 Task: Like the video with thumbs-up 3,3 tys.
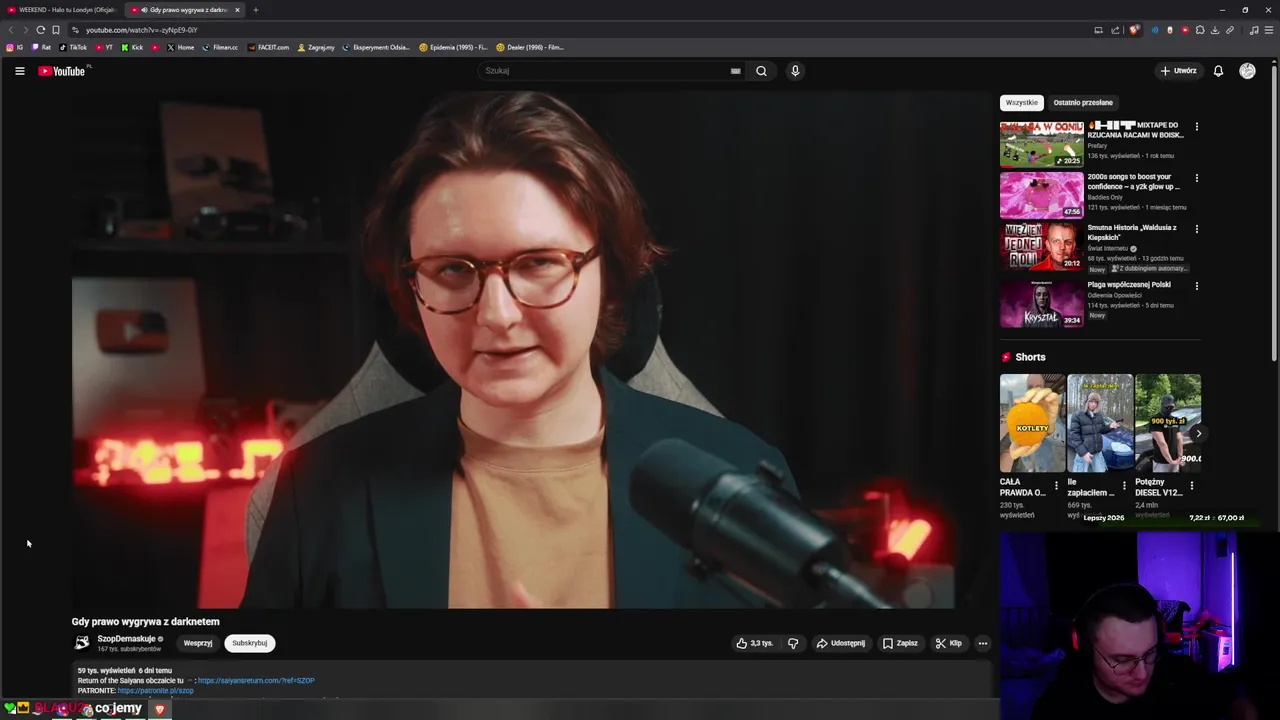(x=755, y=643)
